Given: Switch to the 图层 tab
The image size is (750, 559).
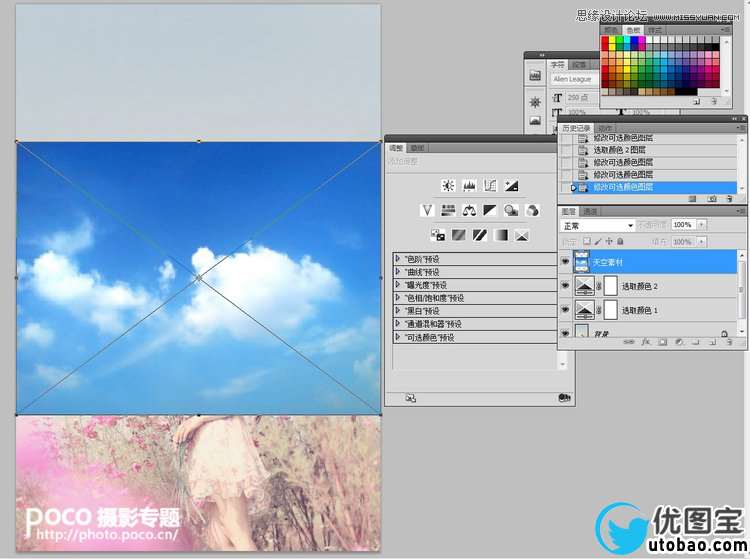Looking at the screenshot, I should pos(569,211).
